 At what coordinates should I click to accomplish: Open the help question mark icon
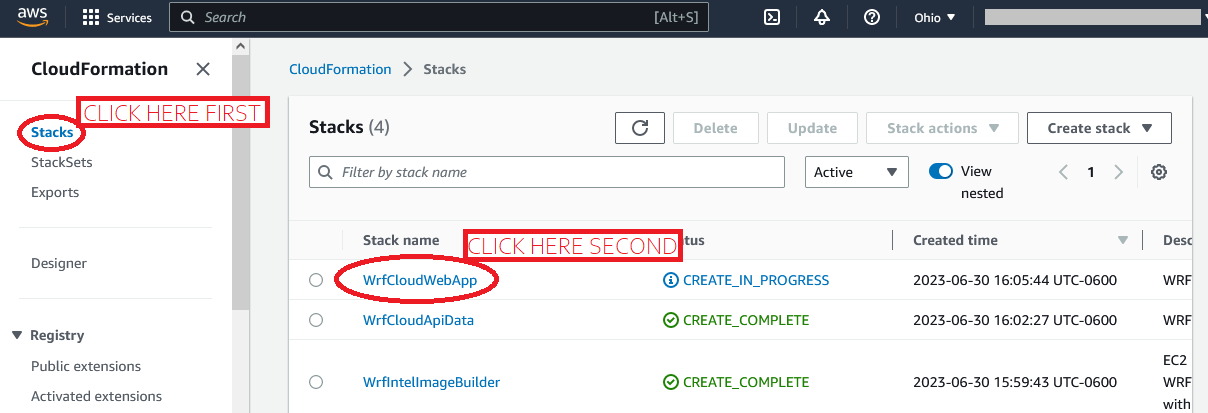pyautogui.click(x=872, y=18)
